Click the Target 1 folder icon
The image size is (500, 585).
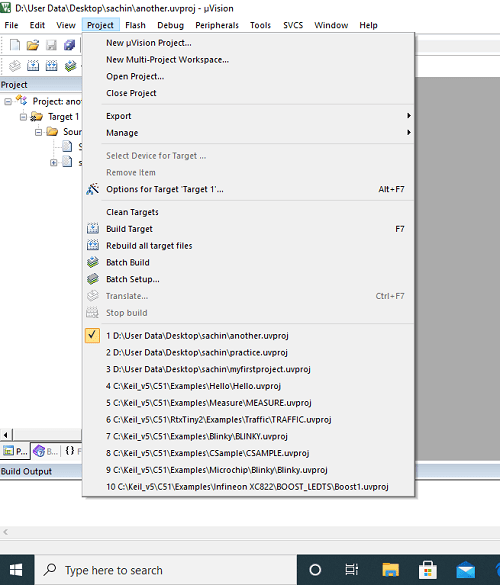tap(37, 117)
